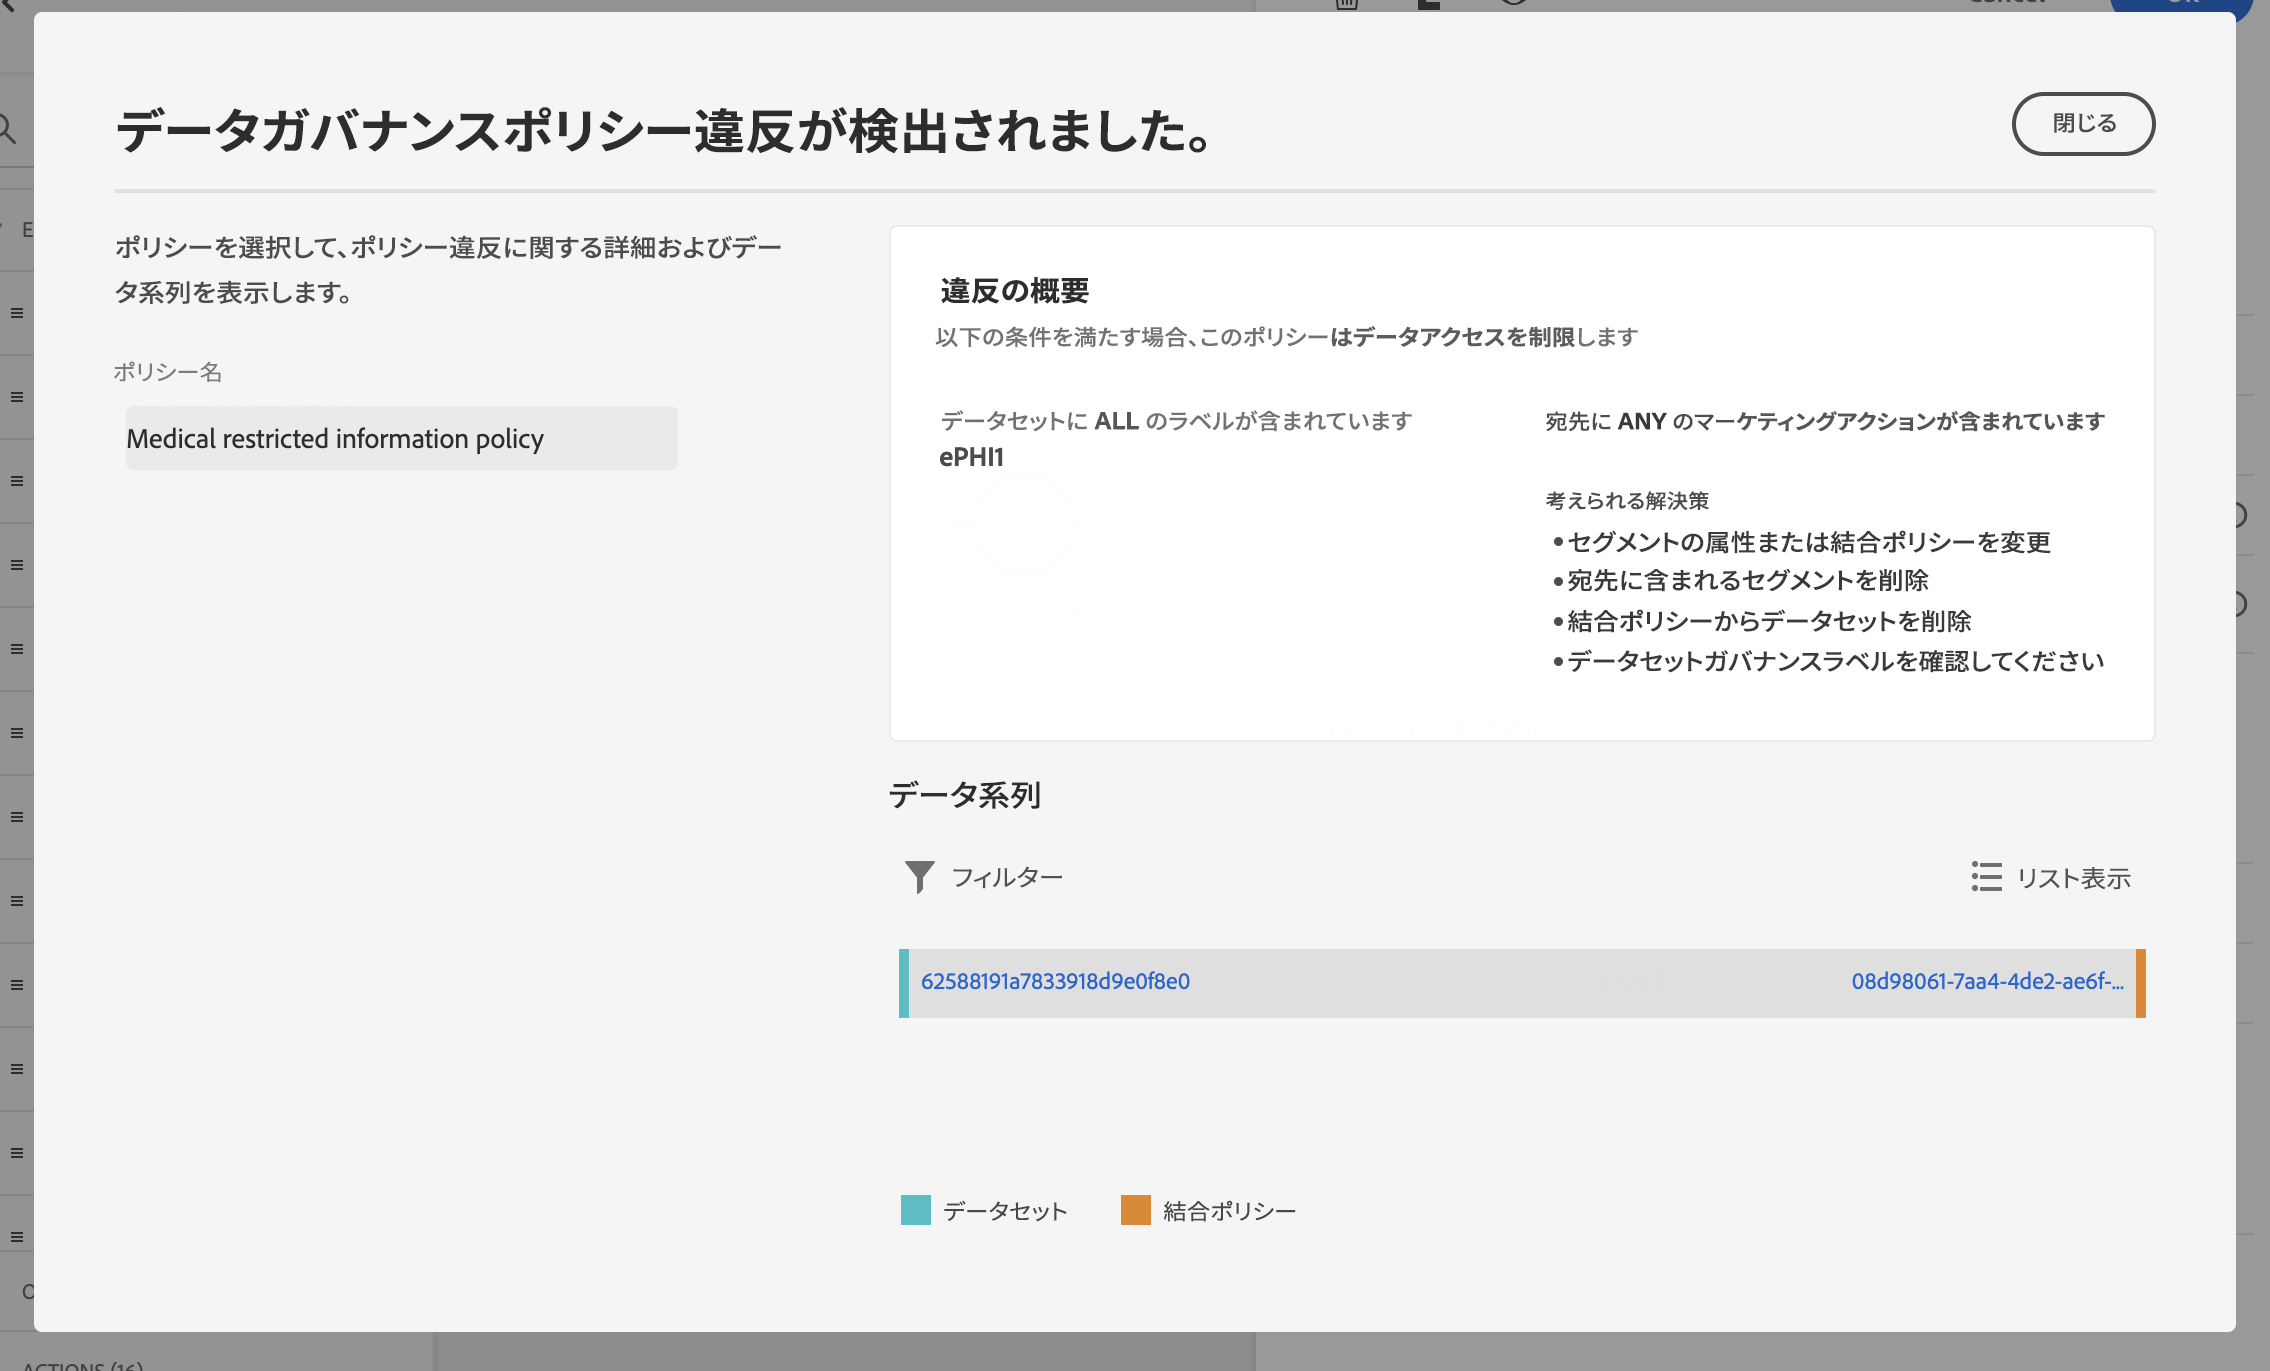This screenshot has width=2270, height=1371.
Task: Click the orange 結合ポリシー legend swatch
Action: tap(1135, 1210)
